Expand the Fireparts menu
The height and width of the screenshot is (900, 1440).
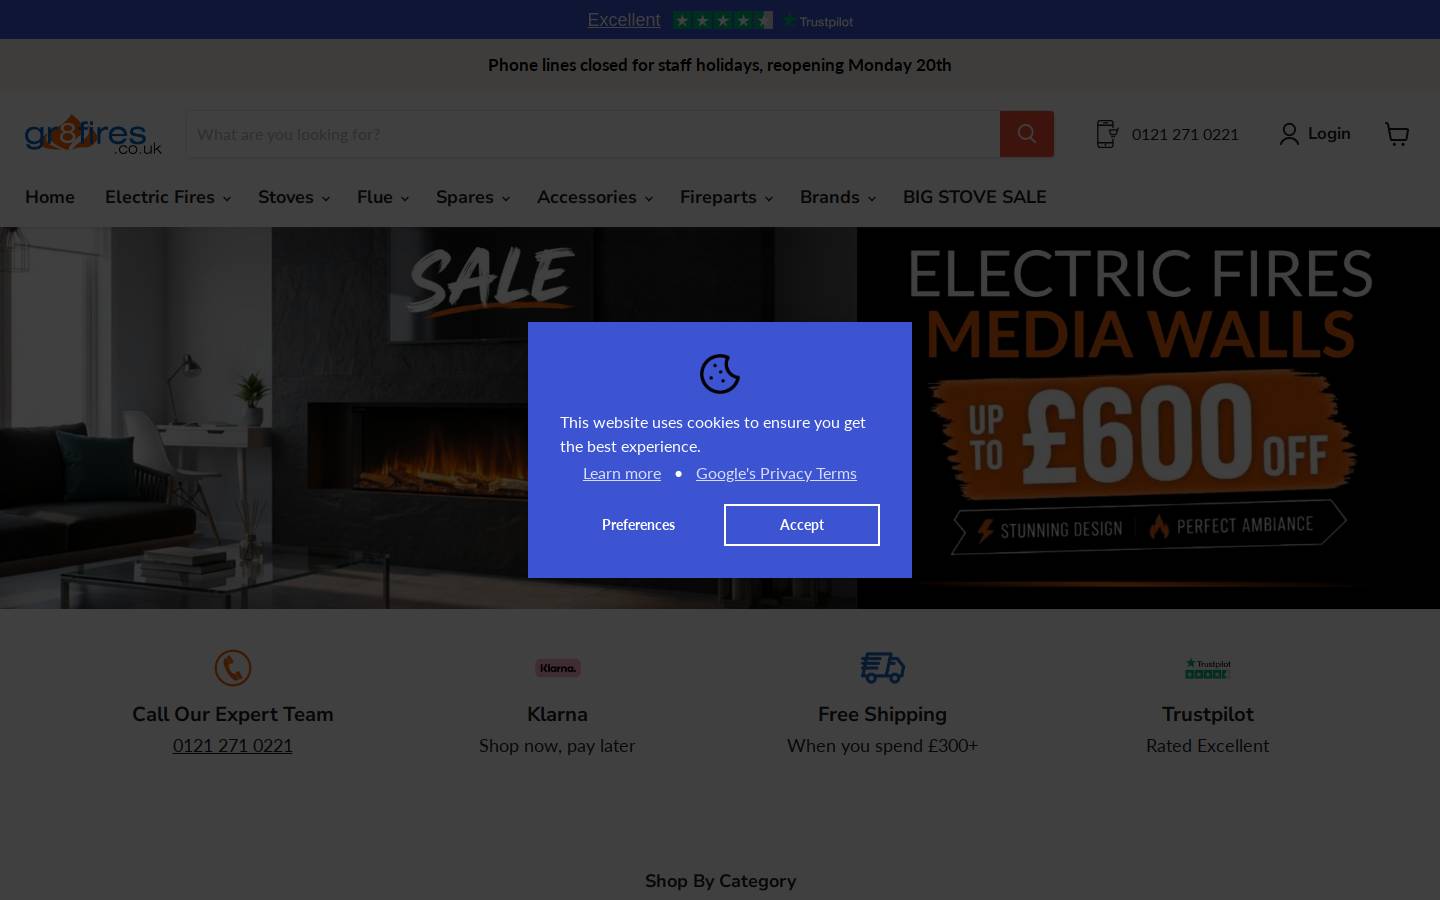[726, 197]
